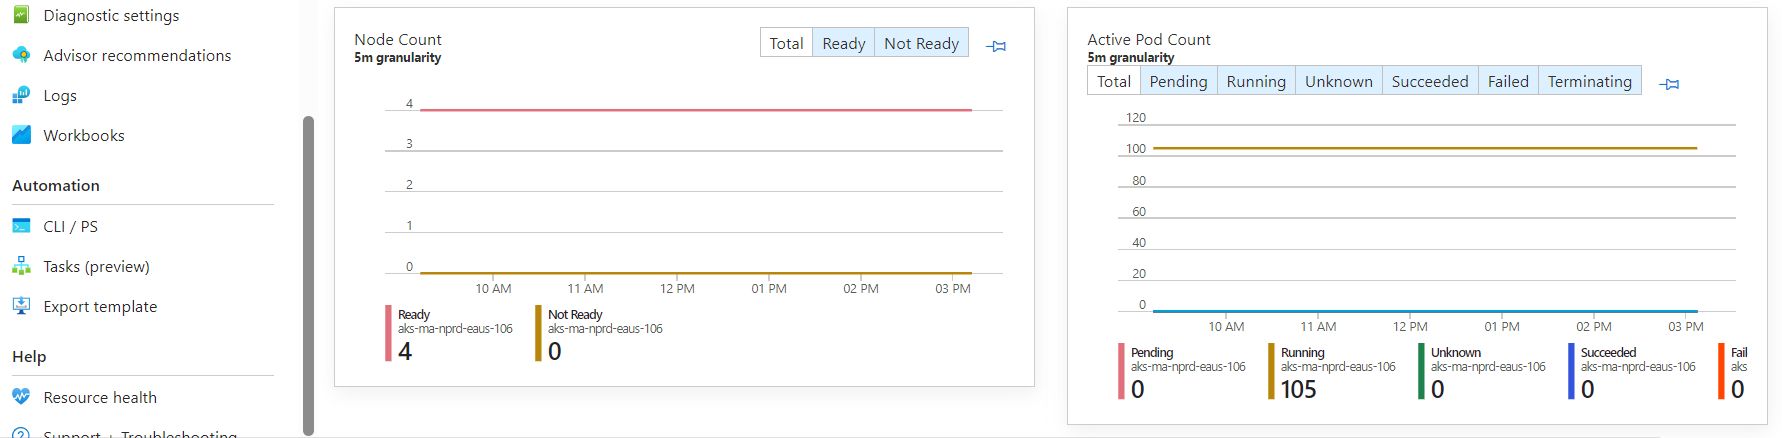Open the Advisor recommendations menu item
Screen dimensions: 1782x438
tap(137, 55)
